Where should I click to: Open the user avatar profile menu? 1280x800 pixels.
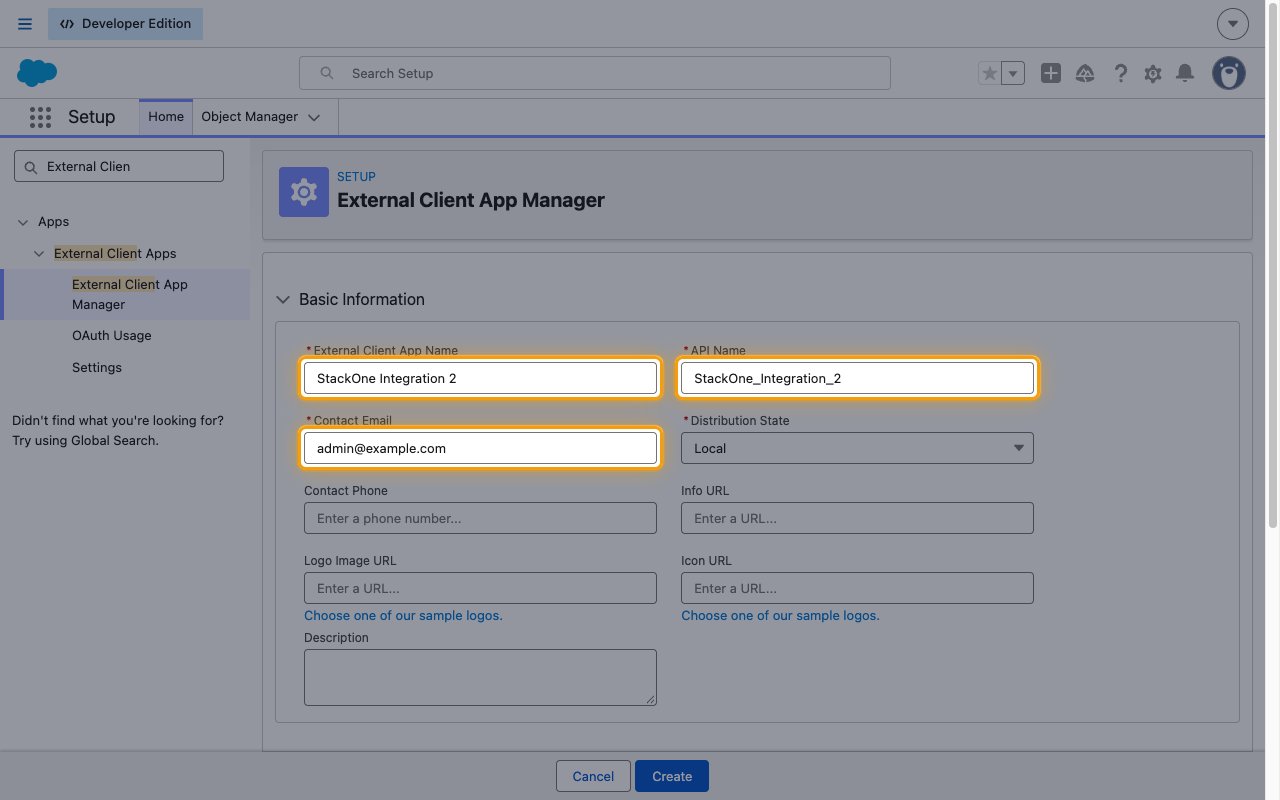point(1229,73)
